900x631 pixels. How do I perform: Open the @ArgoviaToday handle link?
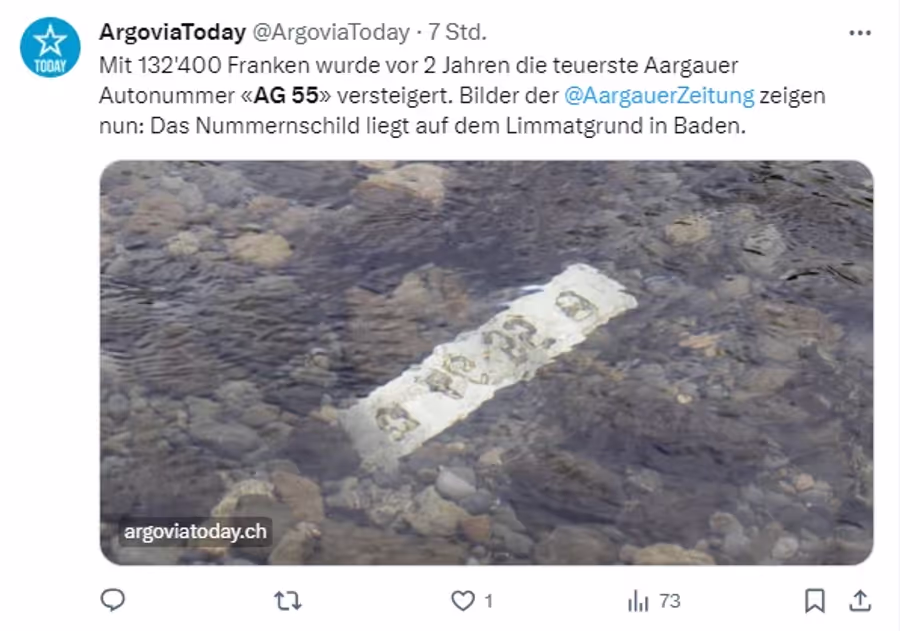click(x=331, y=32)
